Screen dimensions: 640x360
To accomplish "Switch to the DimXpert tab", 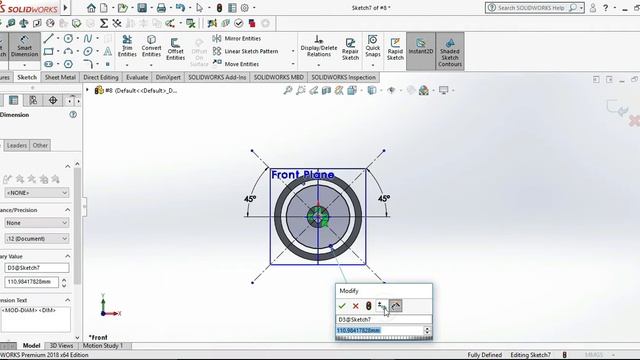I will pyautogui.click(x=168, y=77).
